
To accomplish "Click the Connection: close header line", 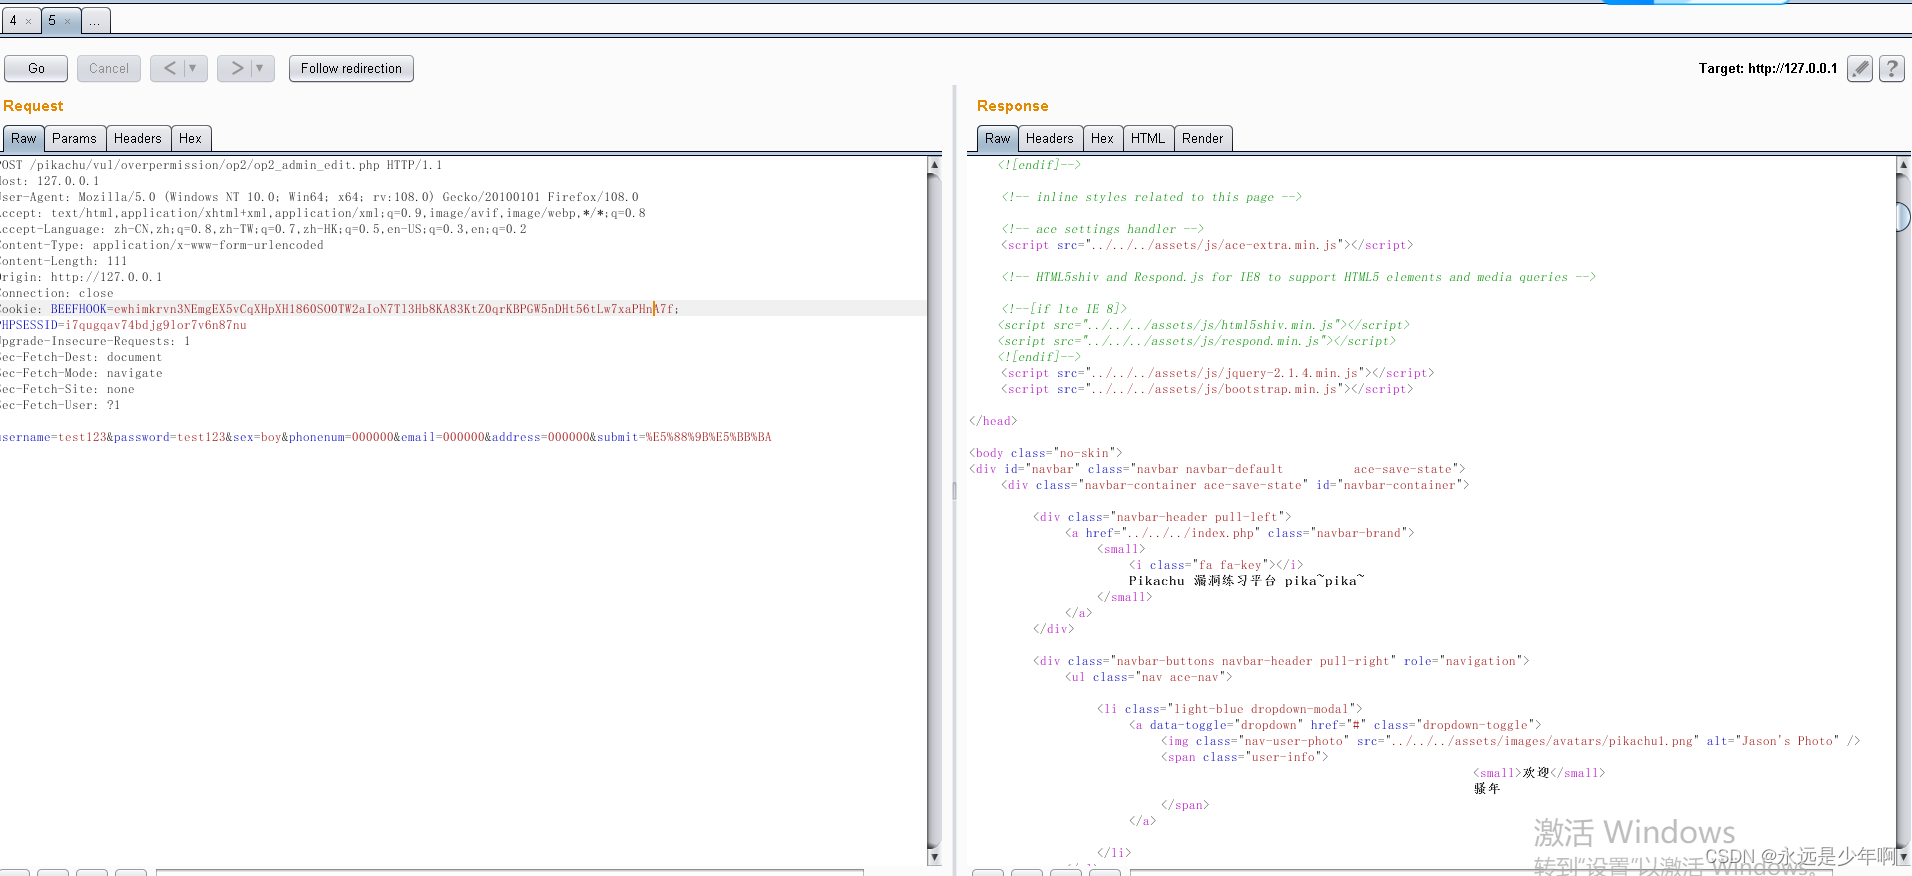I will coord(57,293).
